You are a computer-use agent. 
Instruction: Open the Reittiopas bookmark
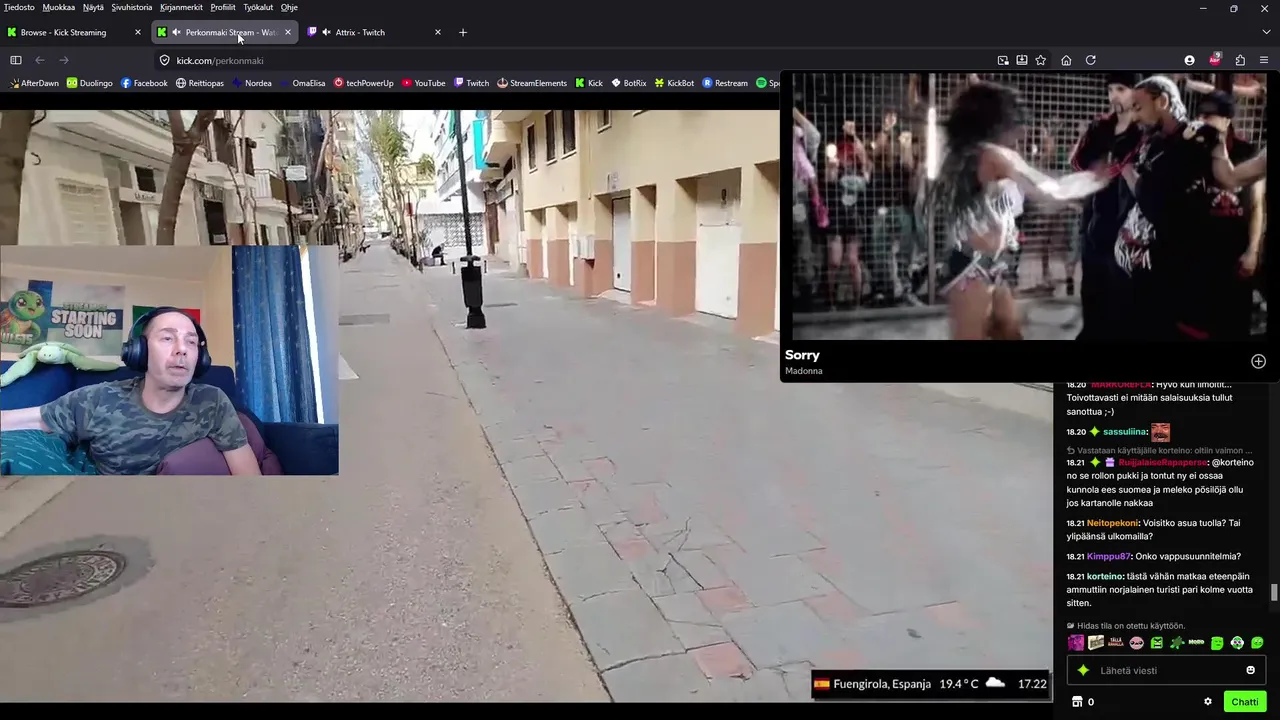pyautogui.click(x=200, y=83)
